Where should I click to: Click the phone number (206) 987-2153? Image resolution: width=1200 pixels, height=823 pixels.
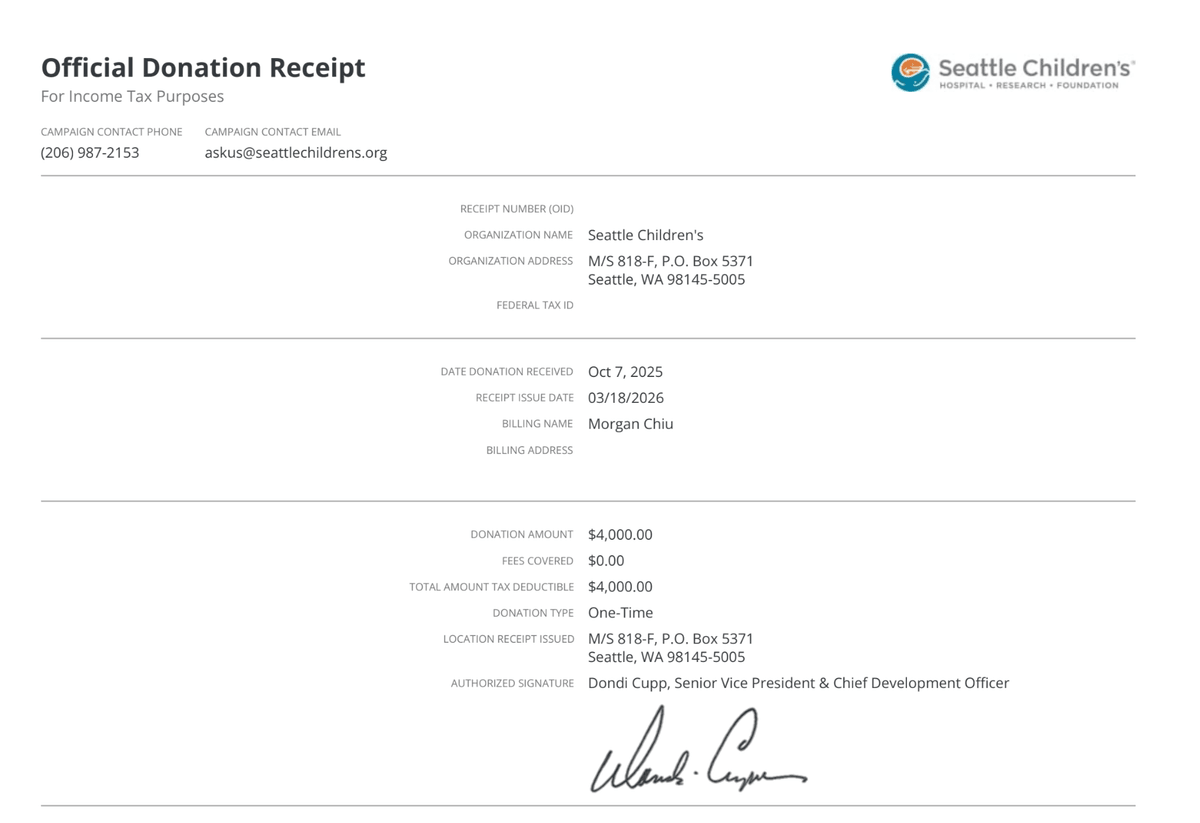pyautogui.click(x=90, y=153)
